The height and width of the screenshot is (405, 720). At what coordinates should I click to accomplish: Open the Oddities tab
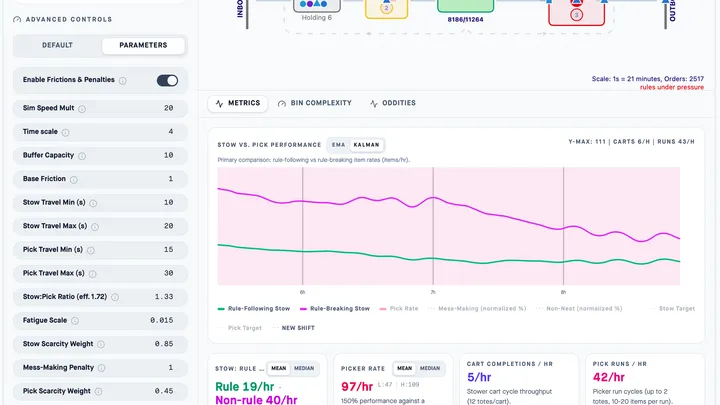pyautogui.click(x=393, y=103)
